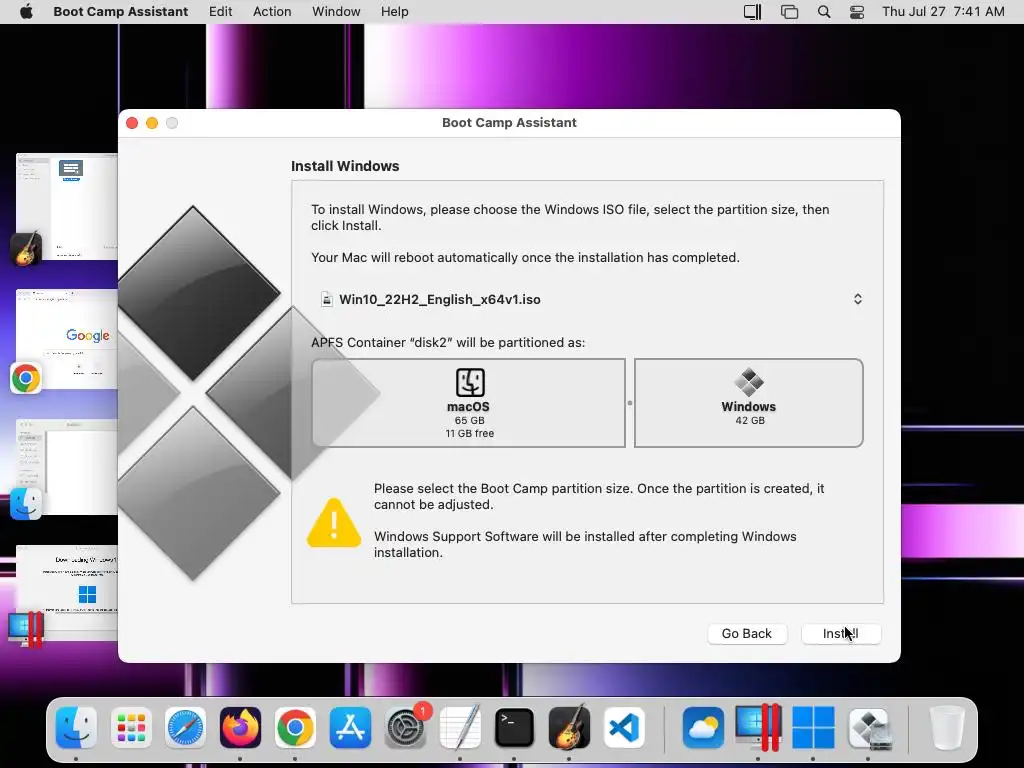
Task: Open the Apple menu
Action: point(26,12)
